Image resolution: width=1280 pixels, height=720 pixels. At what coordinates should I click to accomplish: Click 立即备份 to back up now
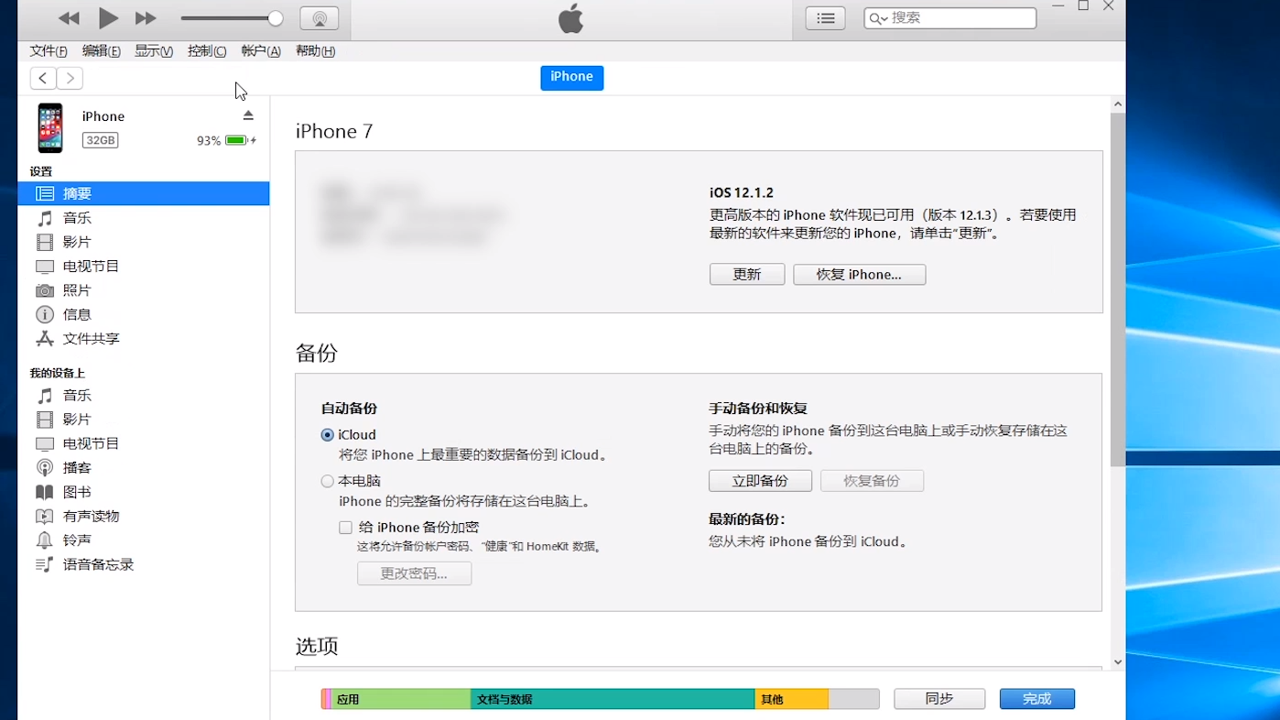(760, 481)
